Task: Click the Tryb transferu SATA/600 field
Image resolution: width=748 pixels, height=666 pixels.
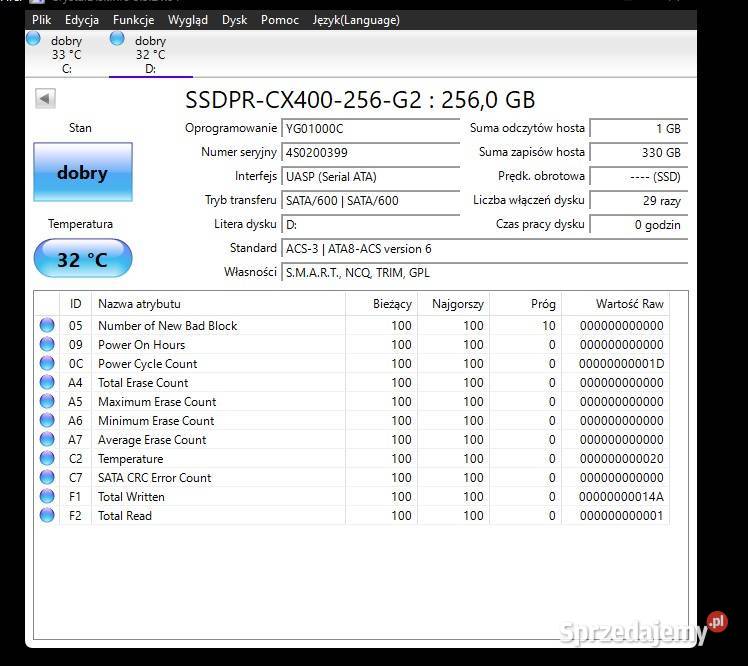Action: pyautogui.click(x=370, y=200)
